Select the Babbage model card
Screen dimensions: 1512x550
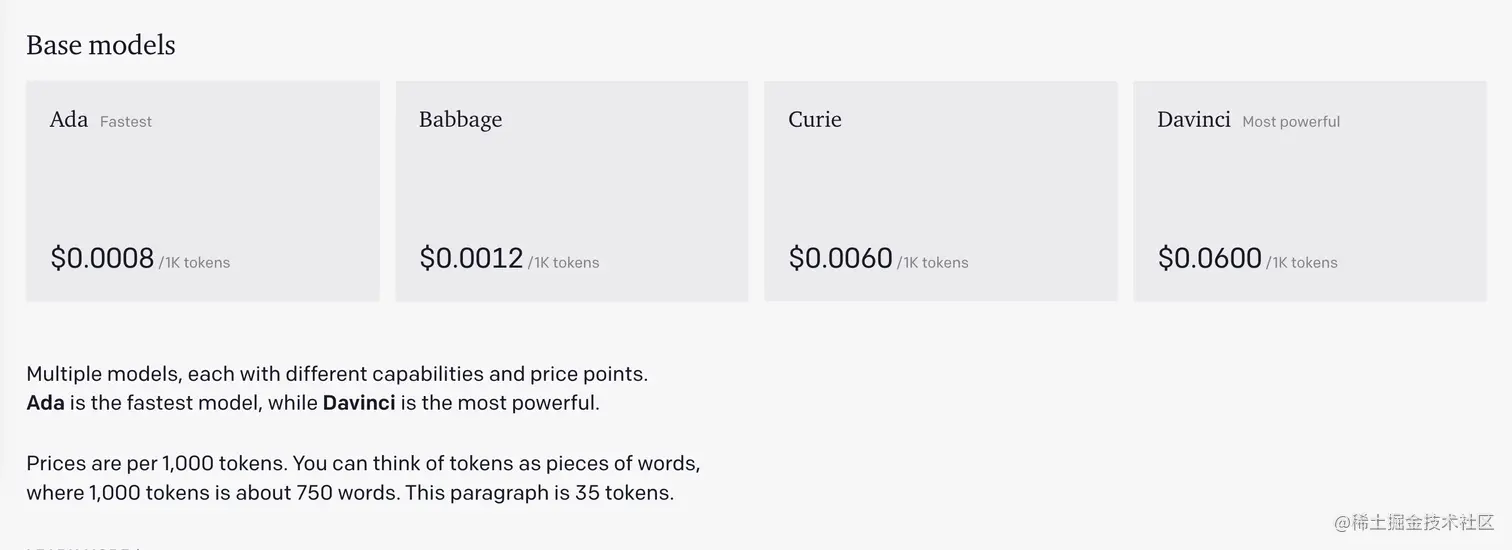(572, 191)
